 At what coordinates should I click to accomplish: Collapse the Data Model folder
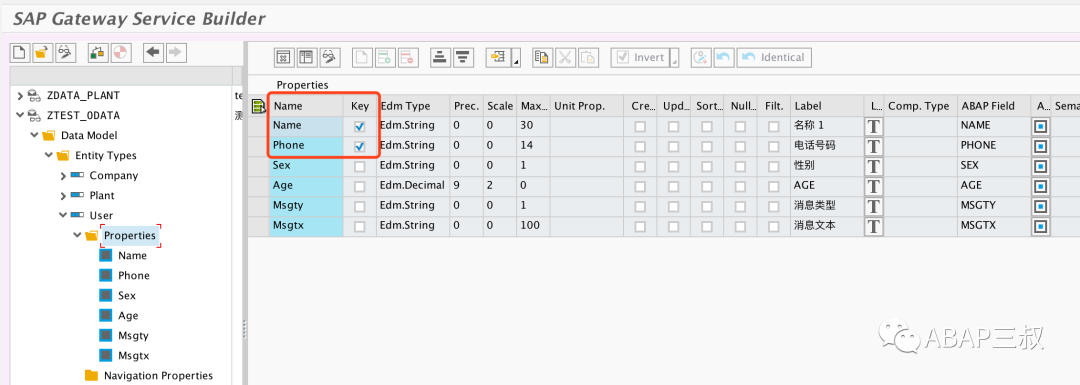point(34,135)
